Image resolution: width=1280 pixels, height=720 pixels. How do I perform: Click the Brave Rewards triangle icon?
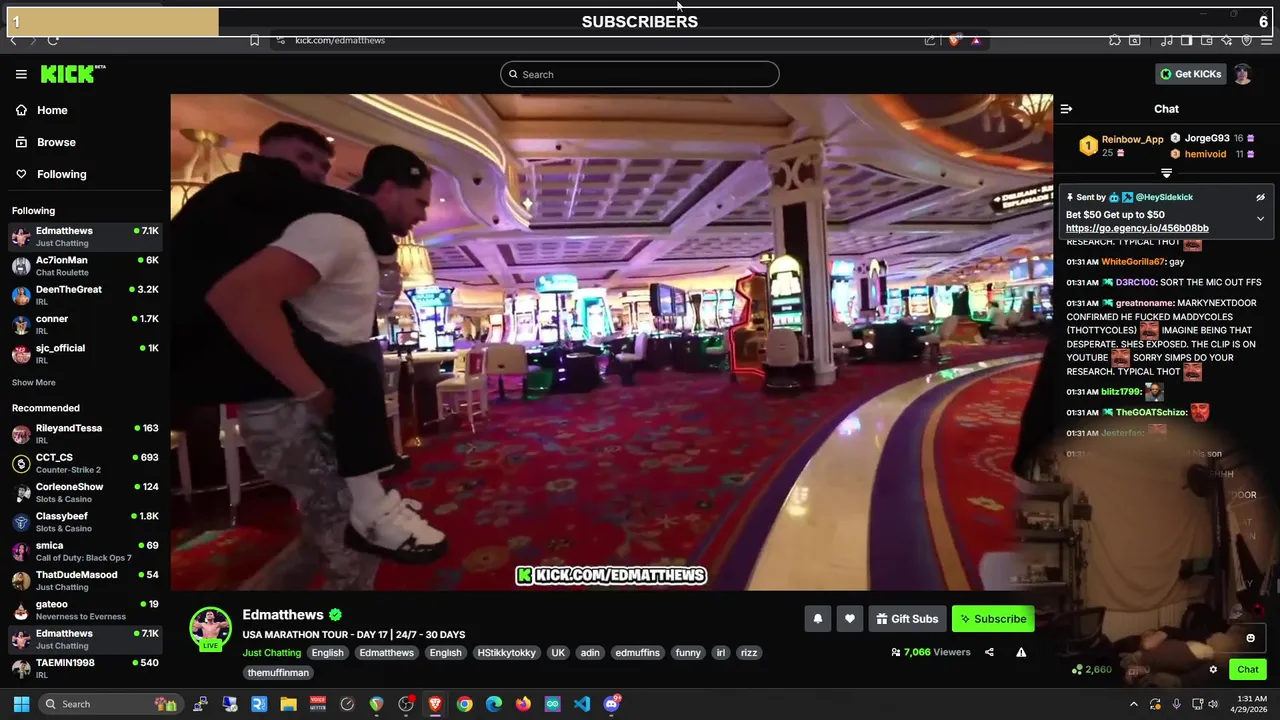coord(975,40)
